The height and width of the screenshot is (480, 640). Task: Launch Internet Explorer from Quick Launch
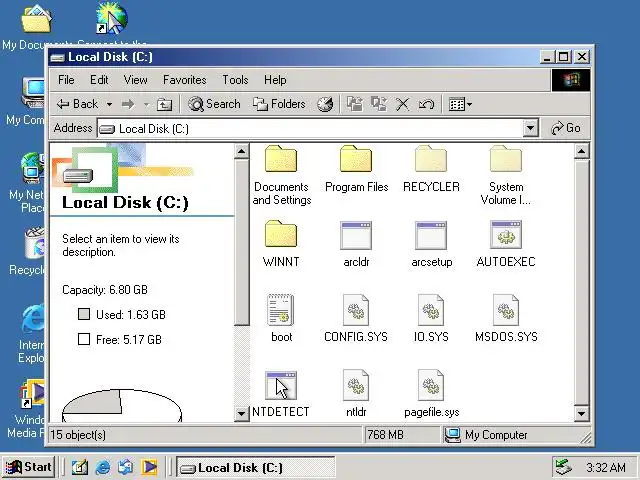[x=102, y=467]
